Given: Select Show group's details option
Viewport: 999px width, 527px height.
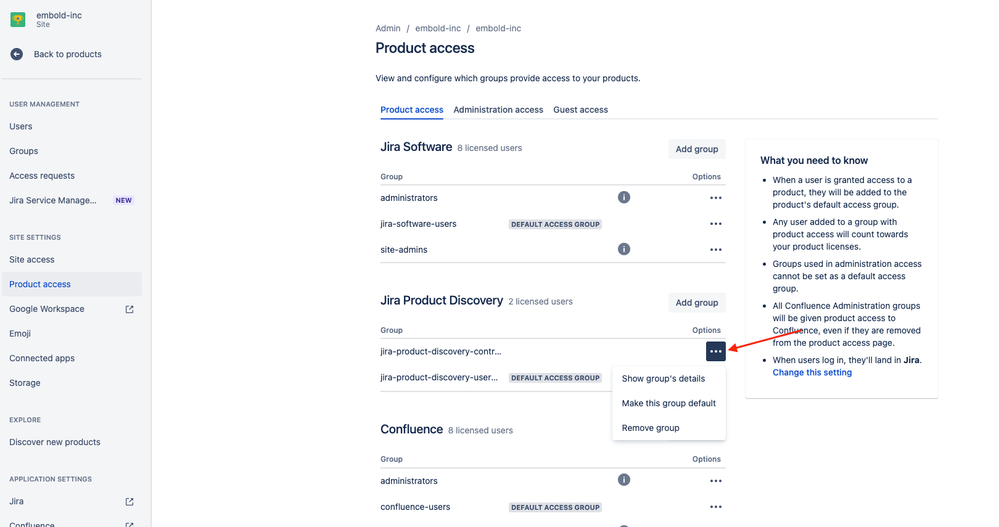Looking at the screenshot, I should (663, 379).
